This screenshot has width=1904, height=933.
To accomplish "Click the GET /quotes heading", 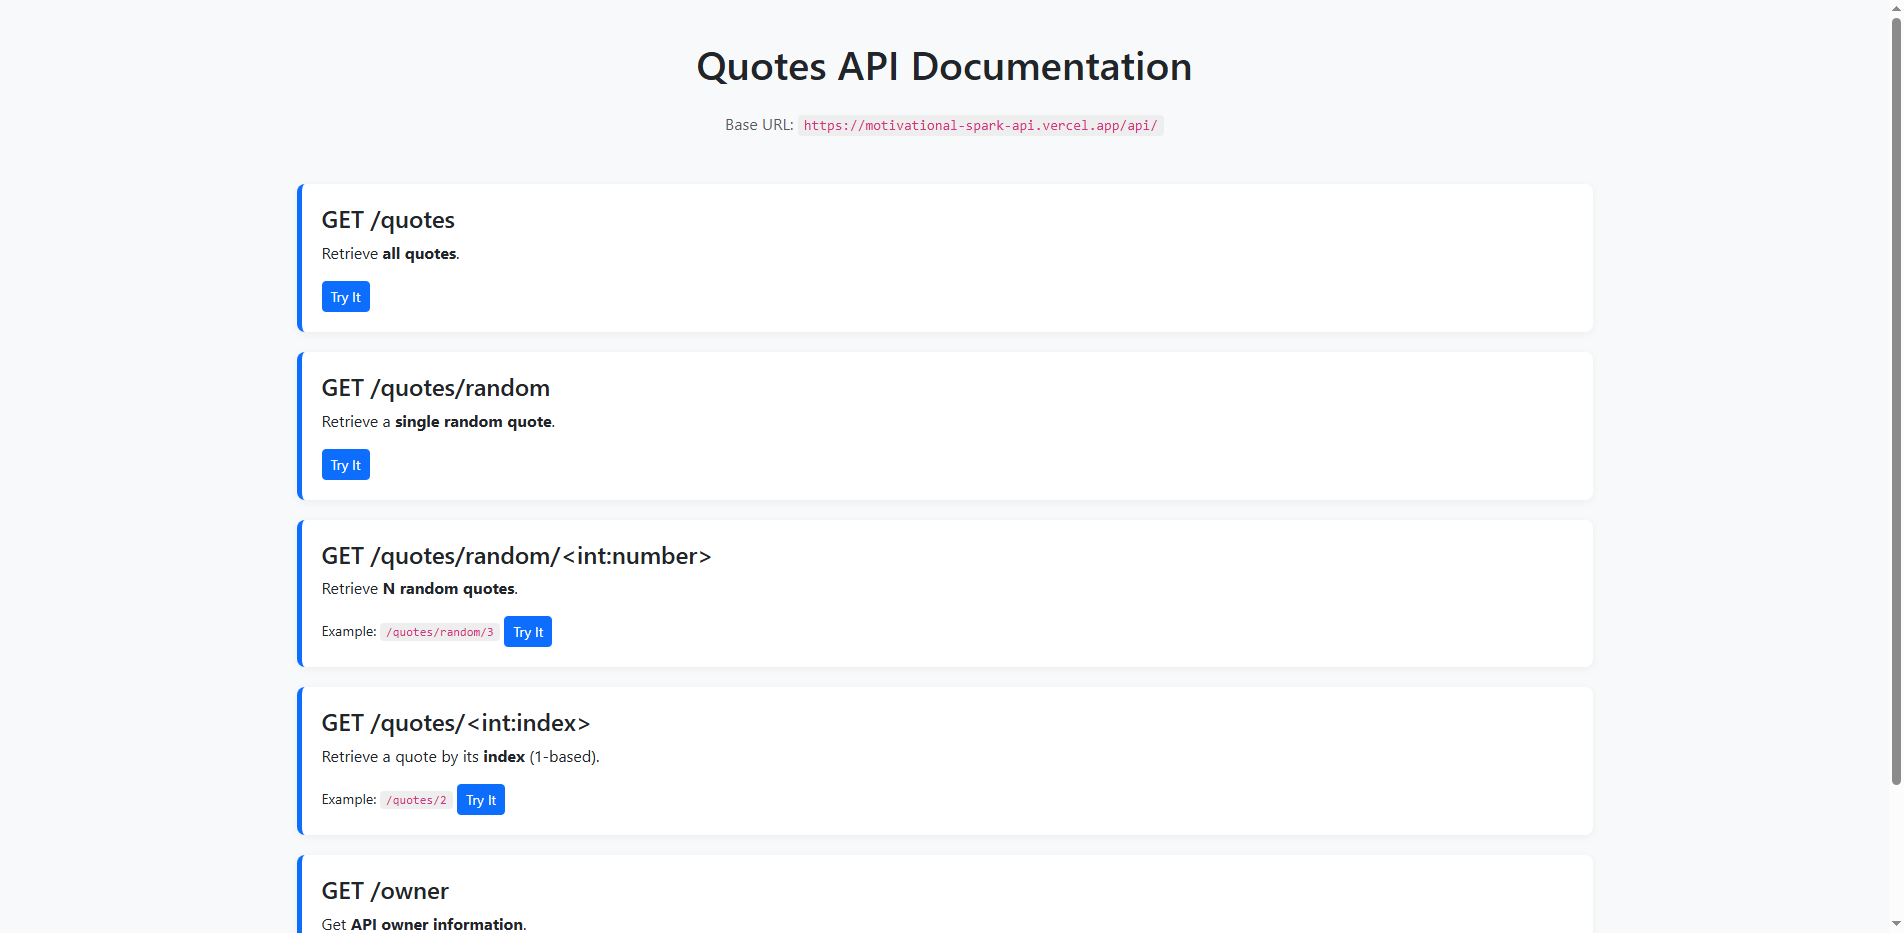I will click(x=388, y=220).
